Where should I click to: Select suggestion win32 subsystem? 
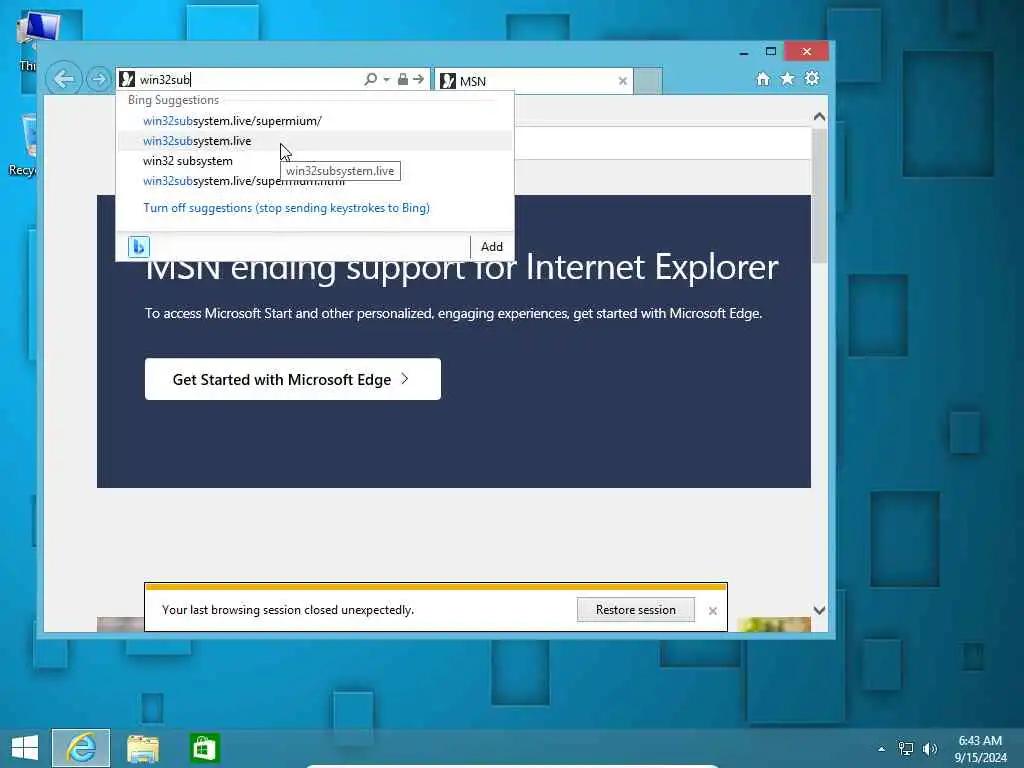(314, 161)
